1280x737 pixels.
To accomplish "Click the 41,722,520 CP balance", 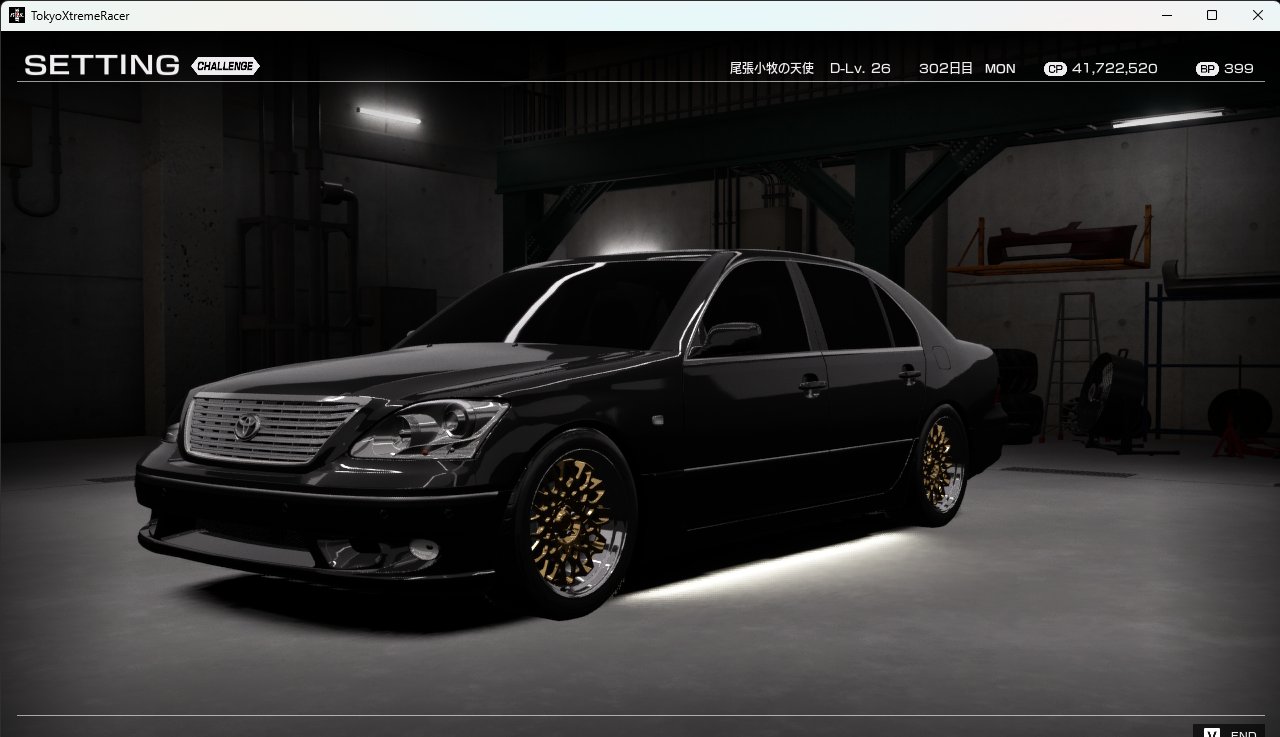I will (x=1115, y=69).
